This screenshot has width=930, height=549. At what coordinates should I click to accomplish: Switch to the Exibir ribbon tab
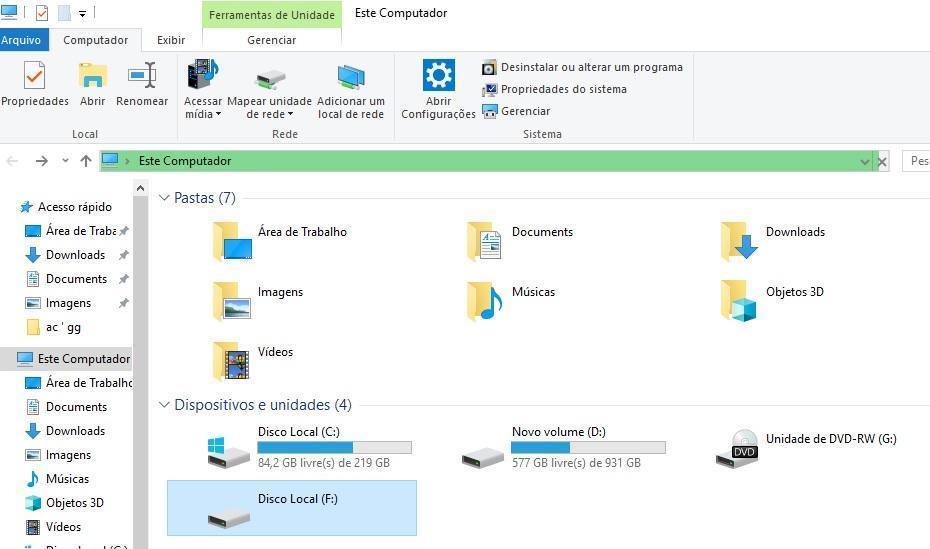tap(171, 40)
